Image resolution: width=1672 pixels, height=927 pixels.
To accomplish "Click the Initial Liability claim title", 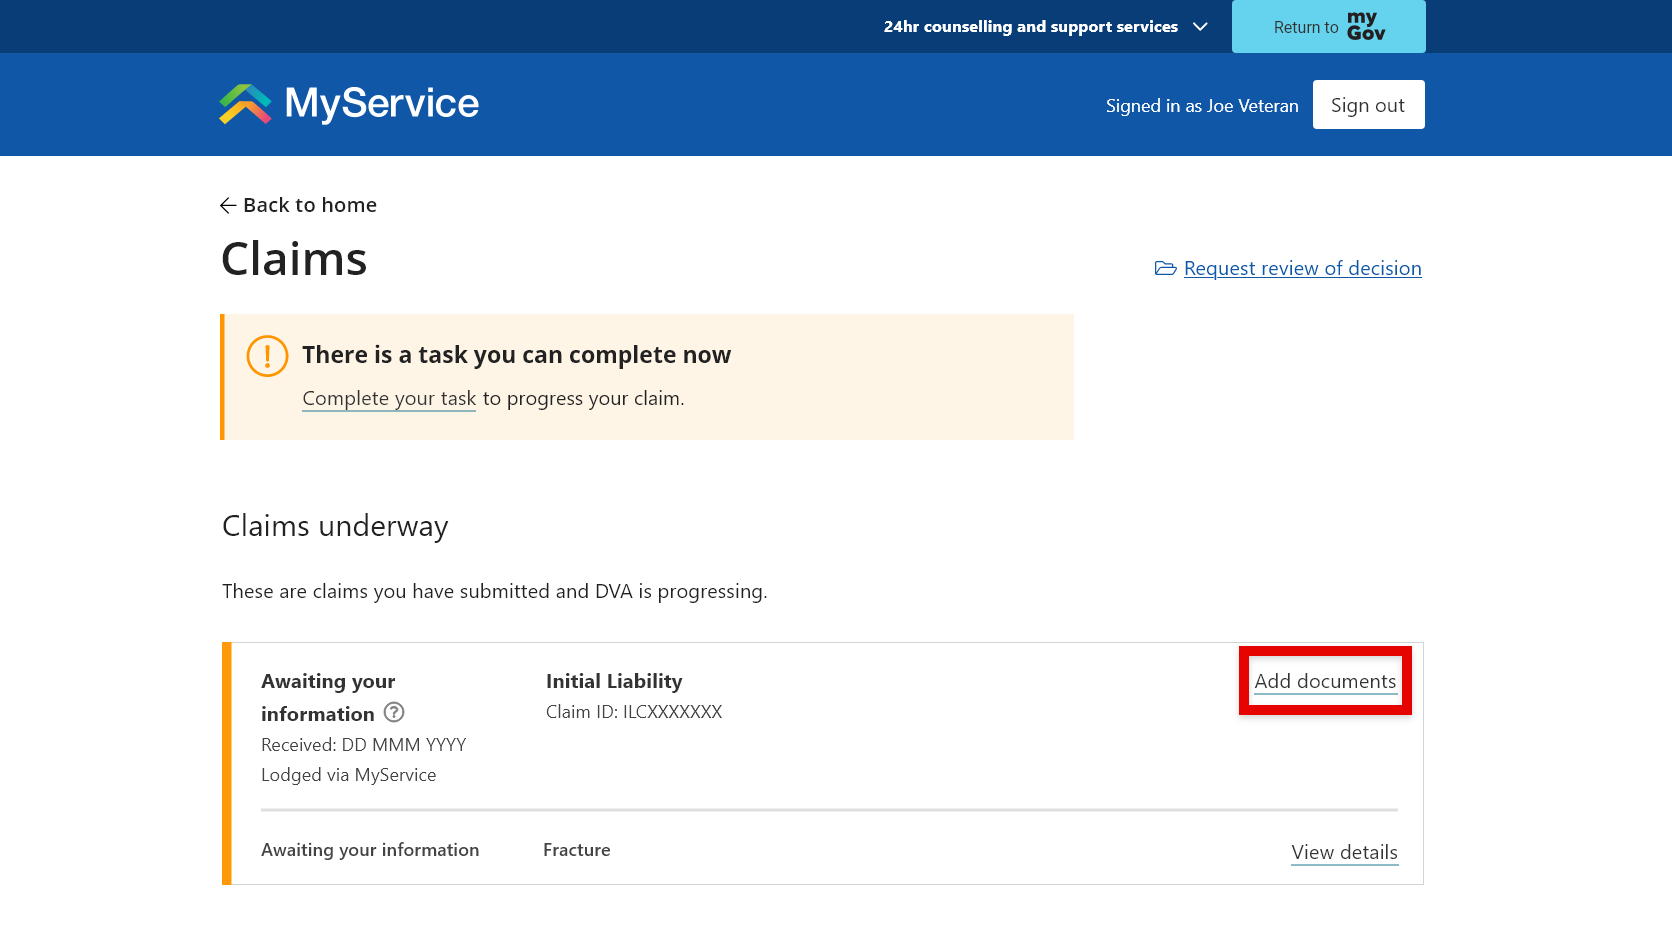I will (614, 681).
